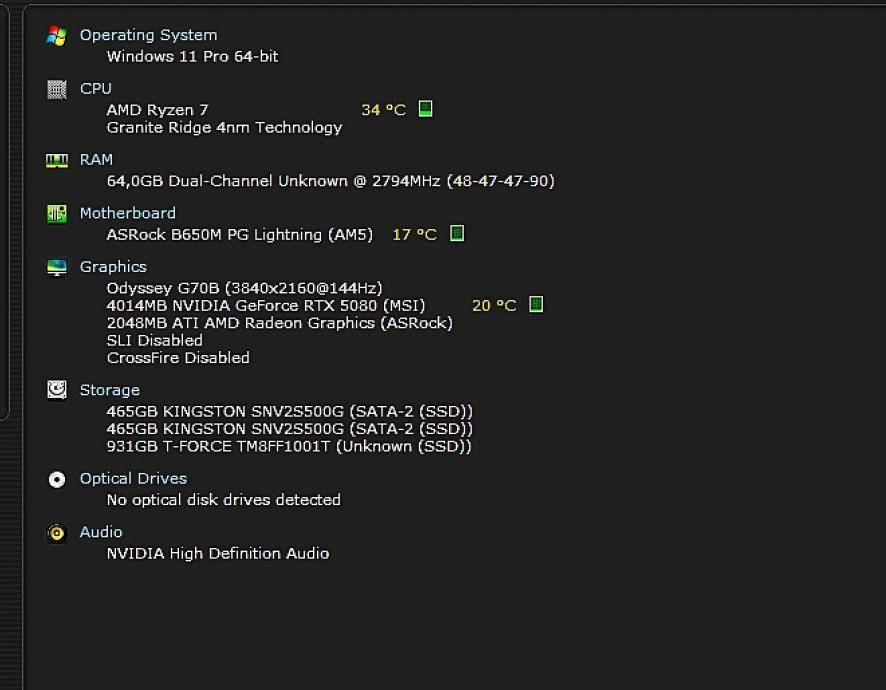Select the Odyssey G70B monitor line
Screen dimensions: 886x690
point(245,288)
